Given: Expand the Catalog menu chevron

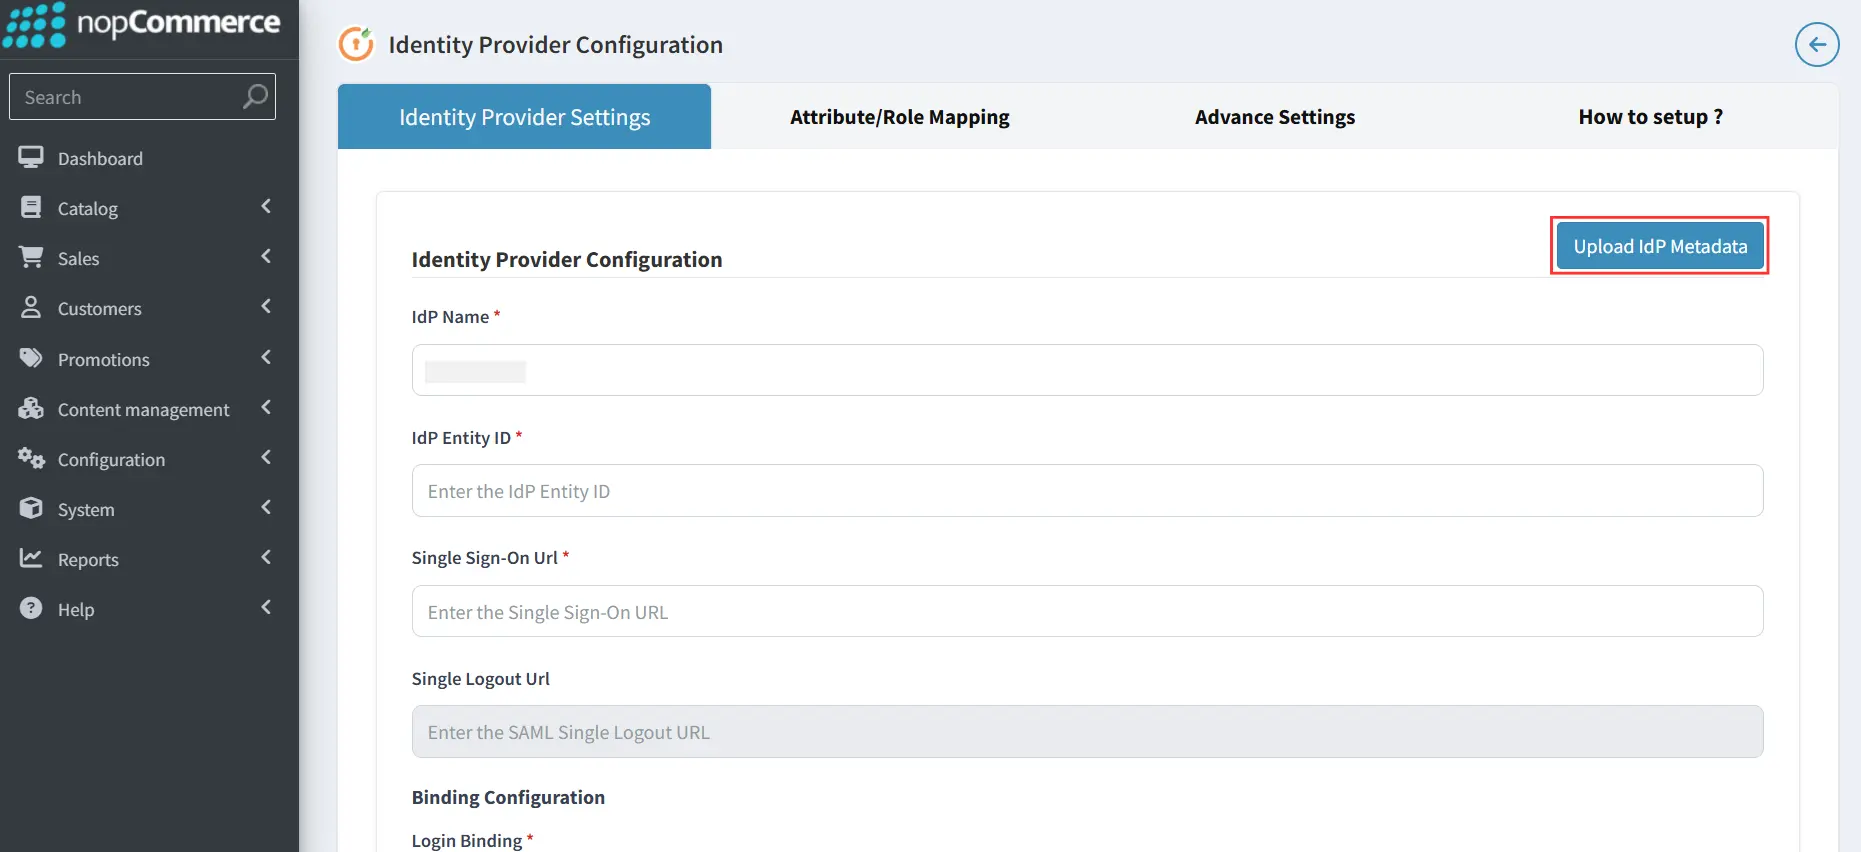Looking at the screenshot, I should point(266,206).
